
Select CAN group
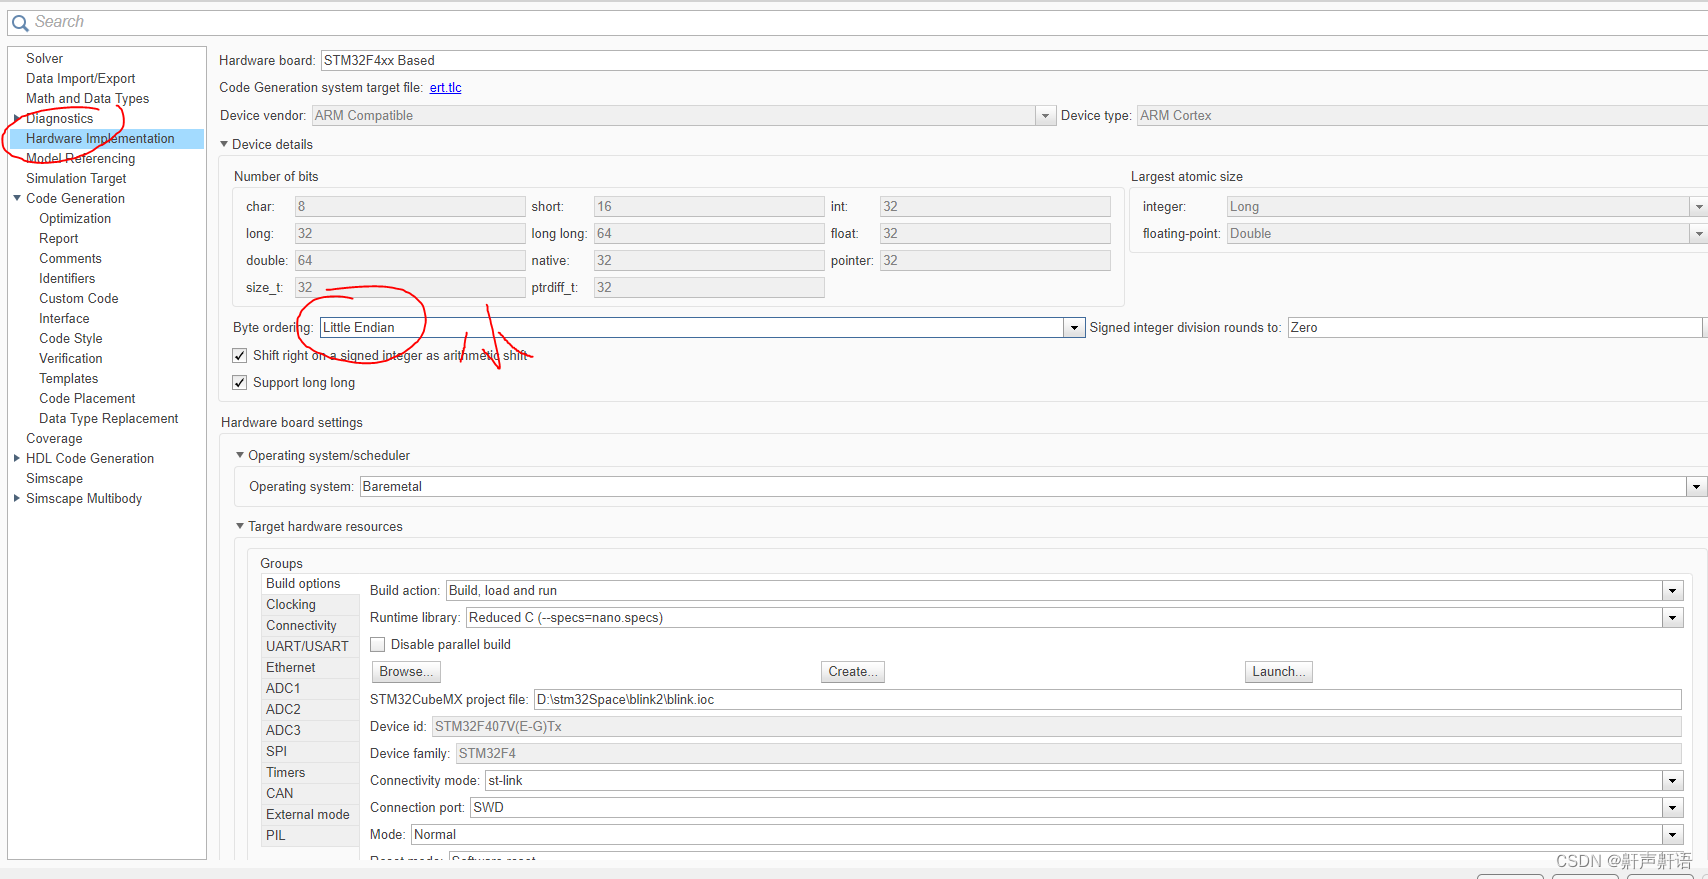310,794
